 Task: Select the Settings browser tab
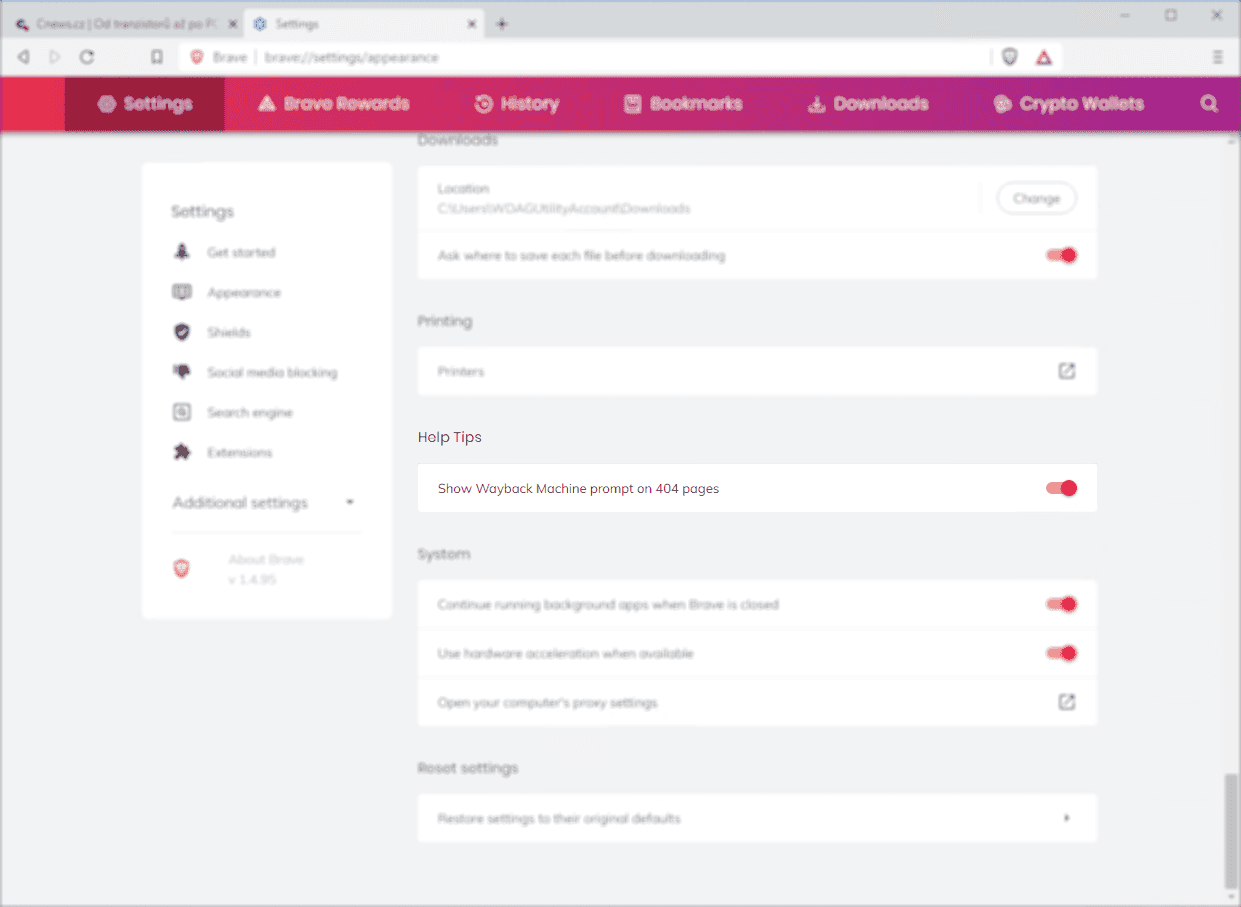click(x=364, y=24)
